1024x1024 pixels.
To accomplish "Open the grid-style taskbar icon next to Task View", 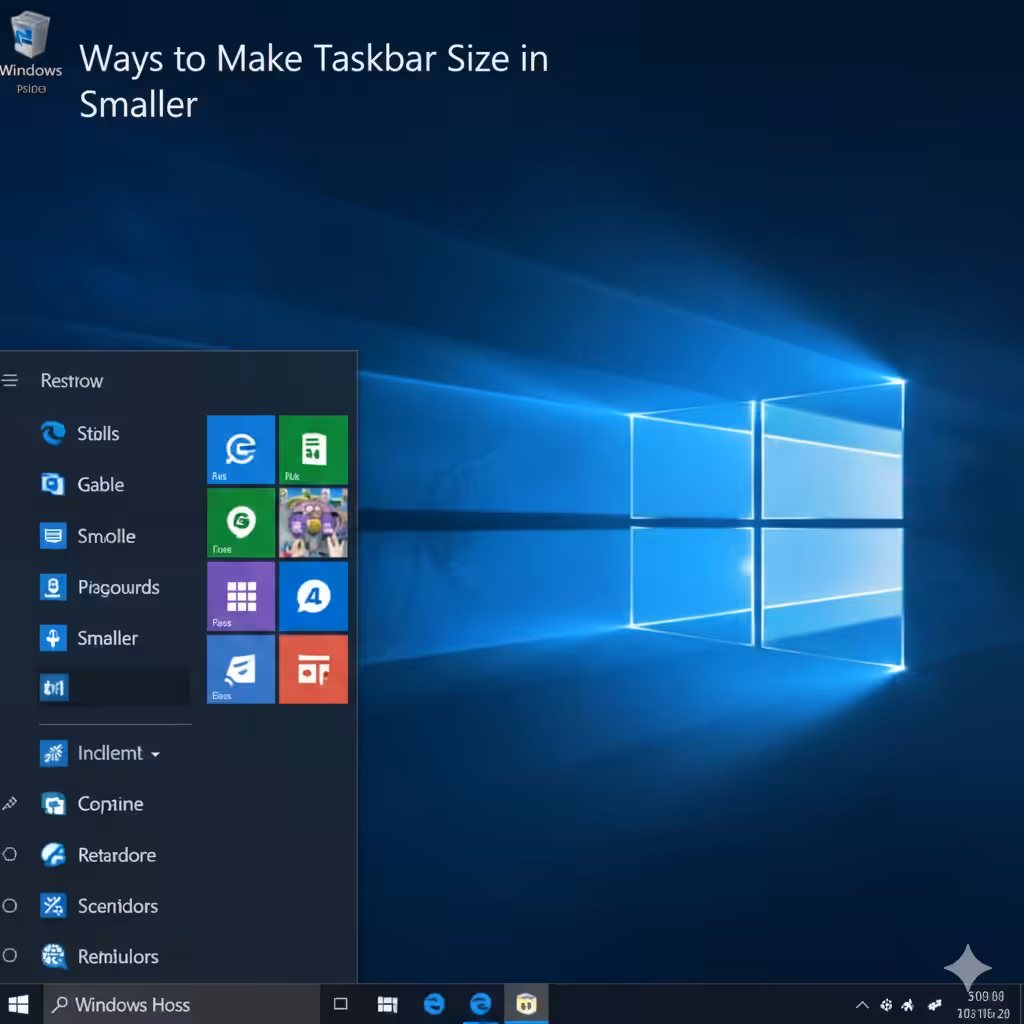I will coord(387,1004).
